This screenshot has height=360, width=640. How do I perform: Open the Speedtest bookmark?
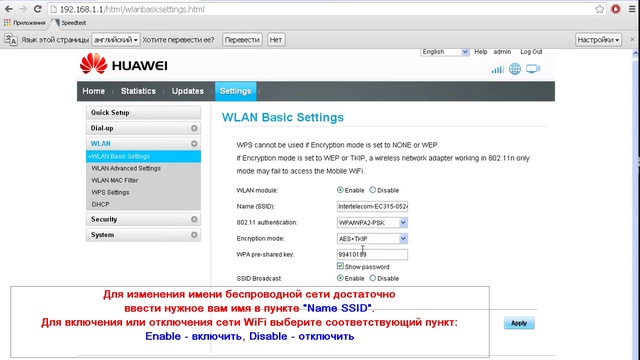69,23
